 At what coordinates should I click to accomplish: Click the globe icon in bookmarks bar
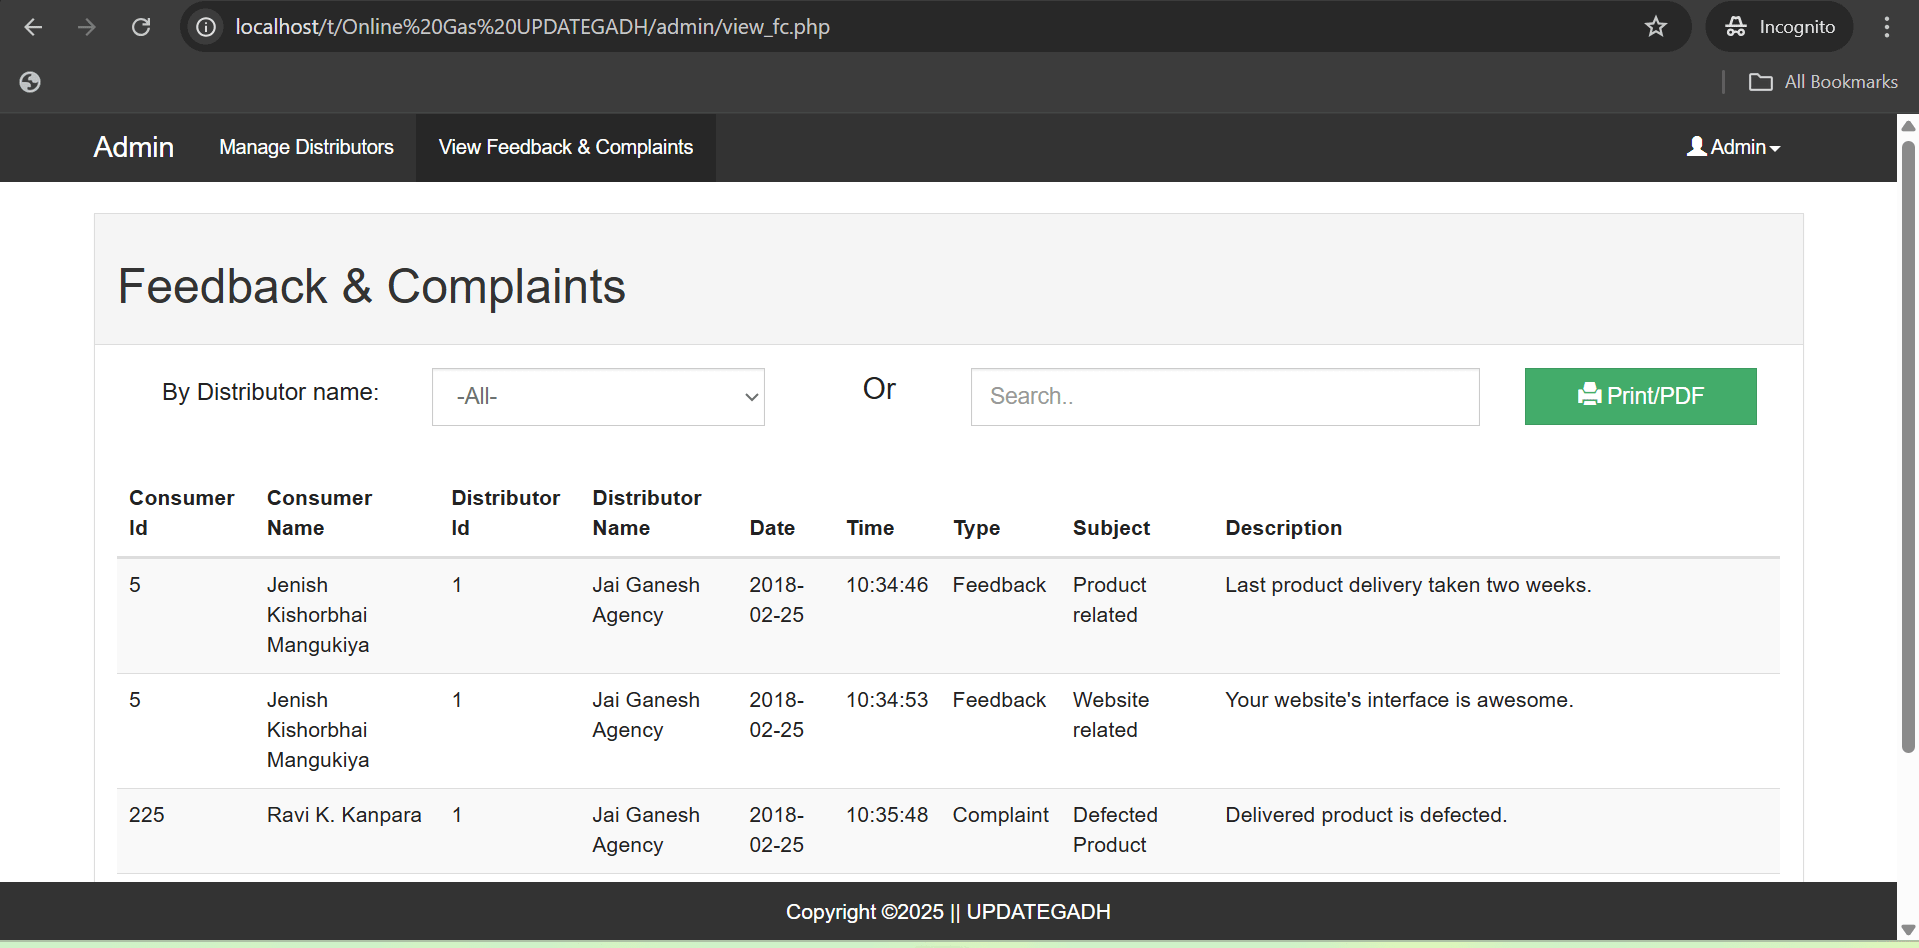[30, 82]
